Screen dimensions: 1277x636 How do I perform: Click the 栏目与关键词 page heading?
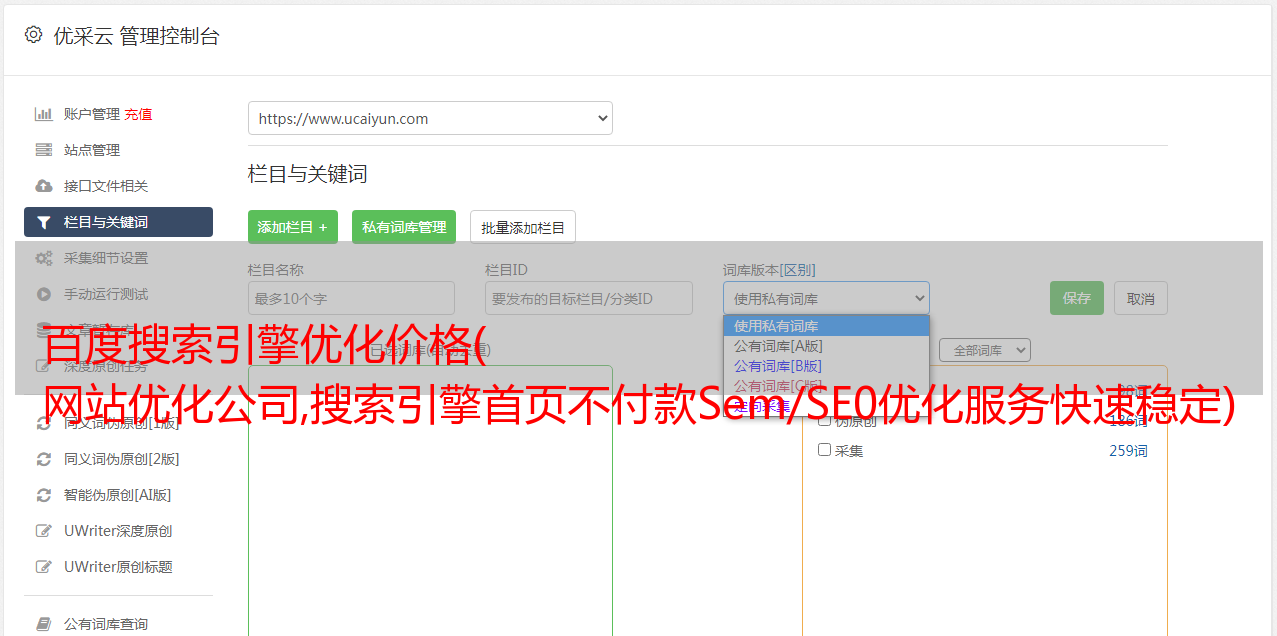click(308, 174)
